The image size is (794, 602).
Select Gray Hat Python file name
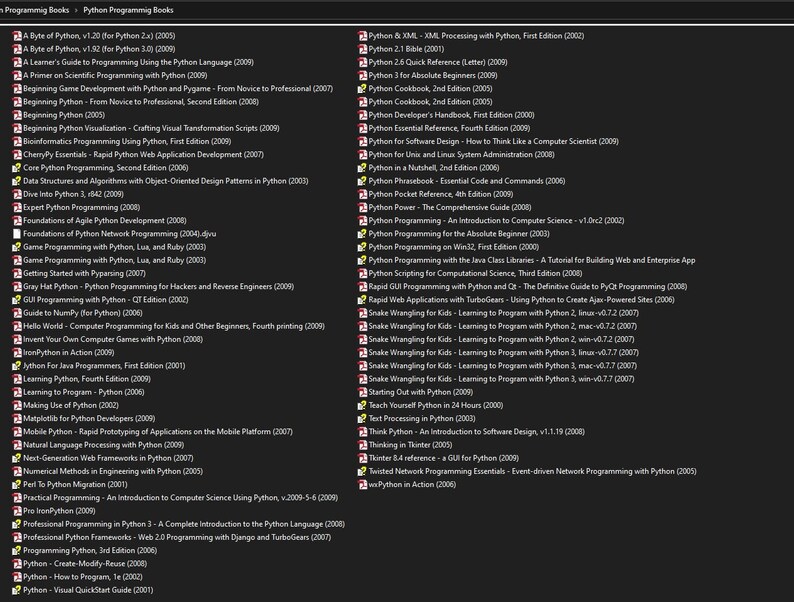coord(158,286)
